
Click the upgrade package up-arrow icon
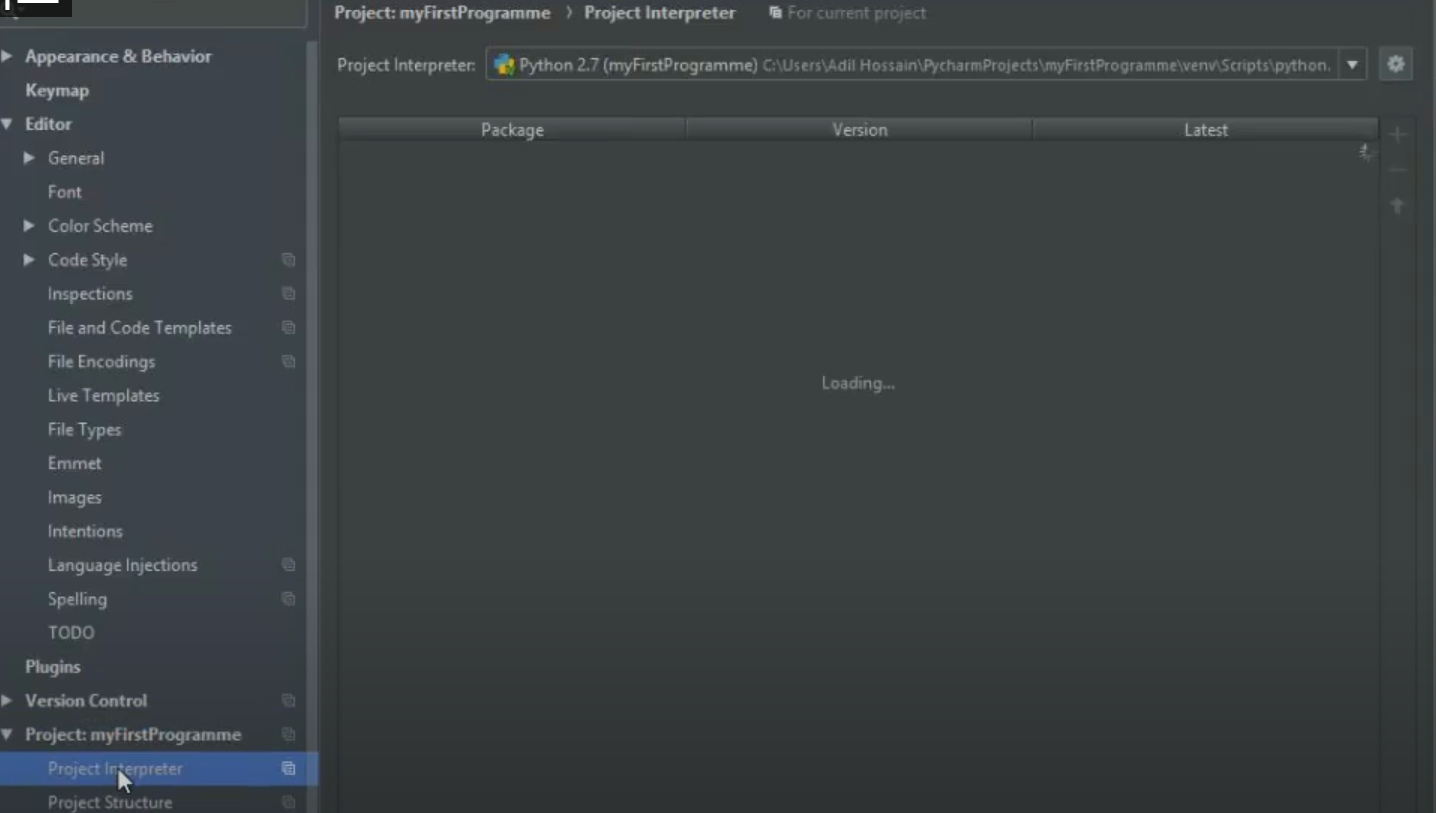click(x=1398, y=206)
